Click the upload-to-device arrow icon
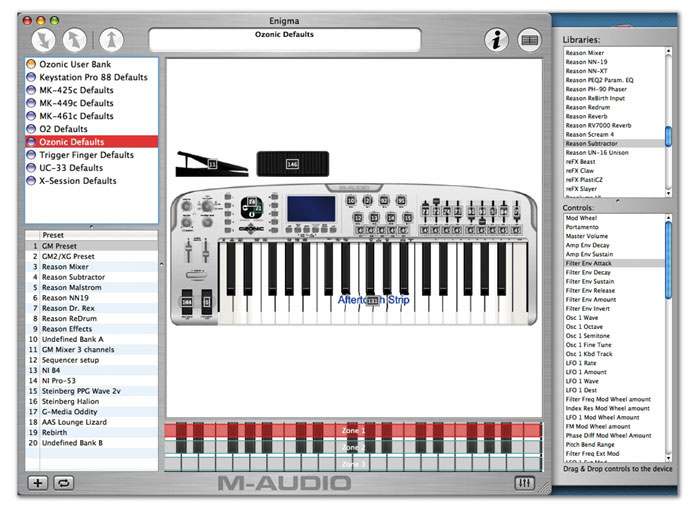Viewport: 700px width, 514px height. 74,40
